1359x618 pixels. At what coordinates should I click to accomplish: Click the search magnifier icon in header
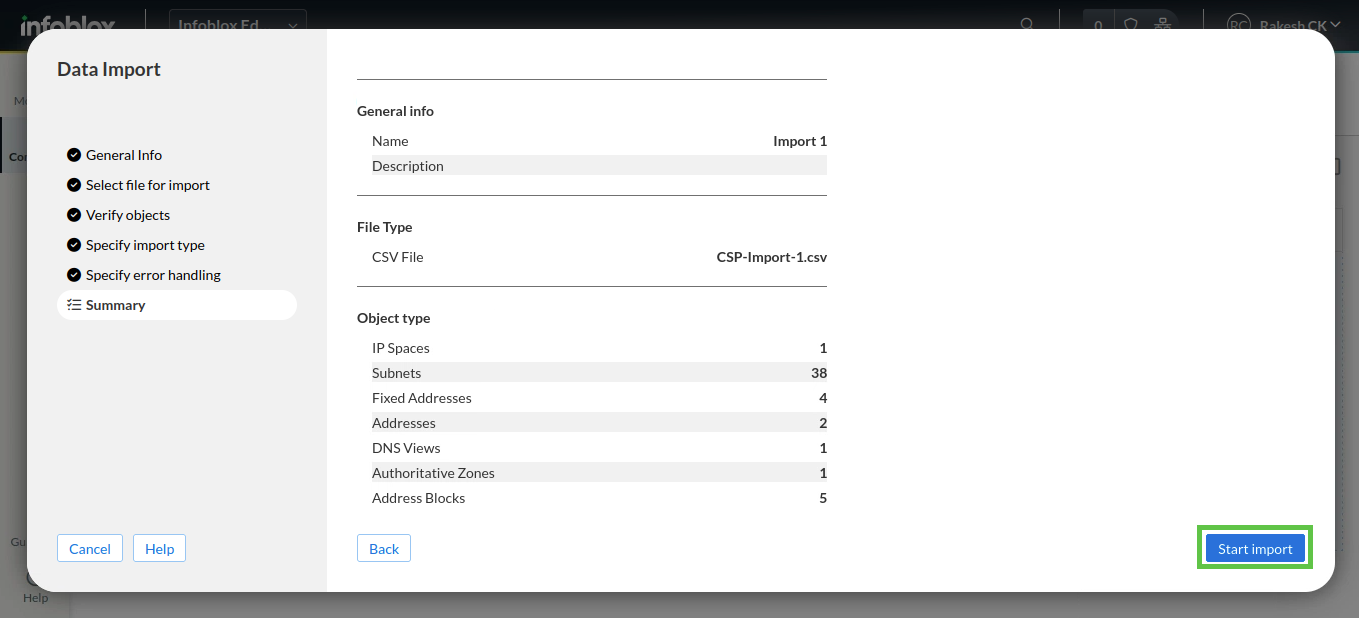tap(1027, 24)
